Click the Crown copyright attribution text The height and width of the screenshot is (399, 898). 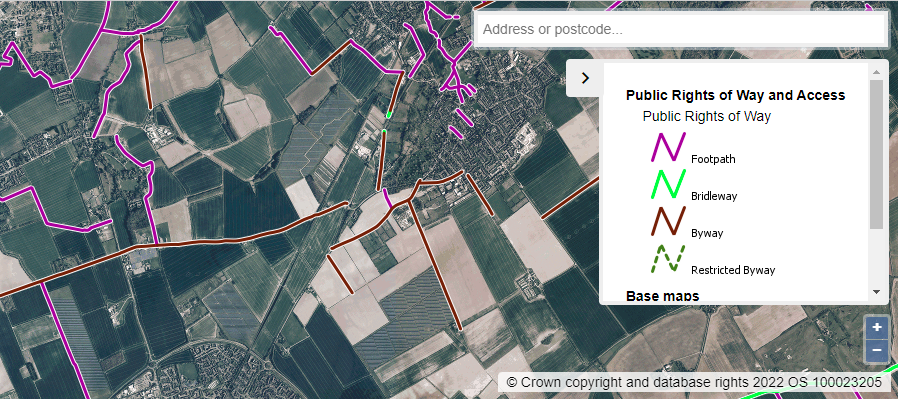694,382
